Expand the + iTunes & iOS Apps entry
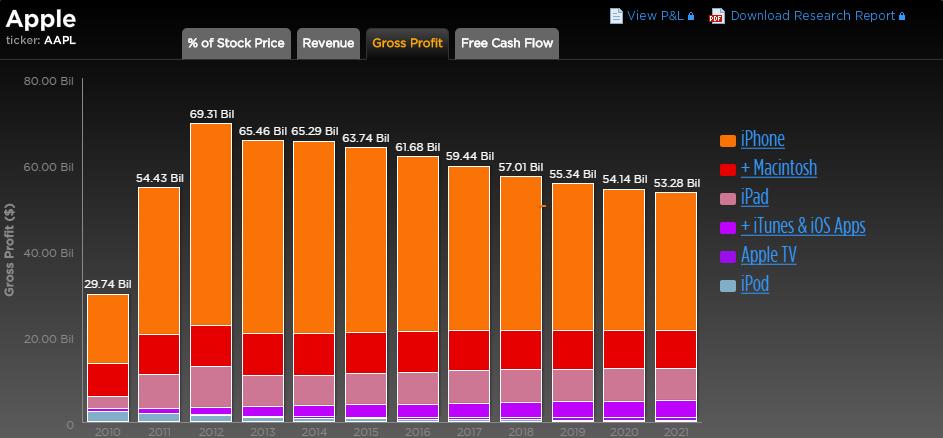Image resolution: width=943 pixels, height=438 pixels. 802,226
